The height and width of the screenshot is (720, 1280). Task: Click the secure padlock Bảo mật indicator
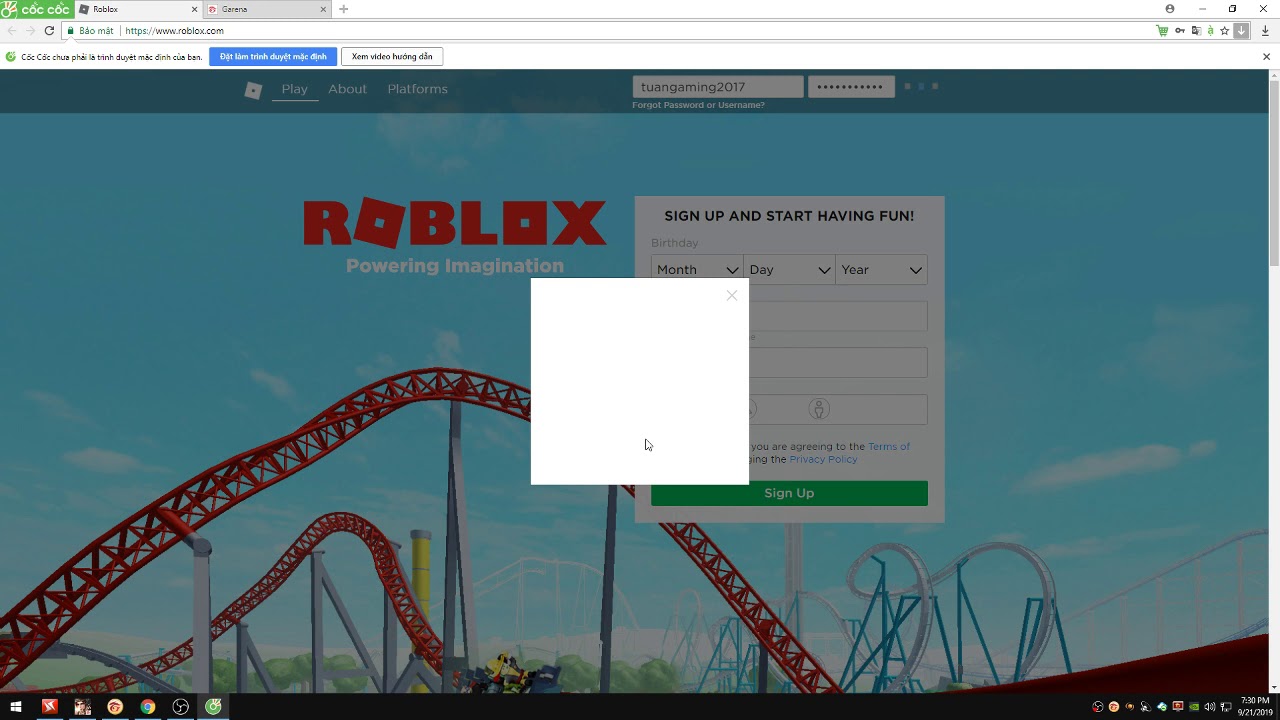click(x=90, y=31)
